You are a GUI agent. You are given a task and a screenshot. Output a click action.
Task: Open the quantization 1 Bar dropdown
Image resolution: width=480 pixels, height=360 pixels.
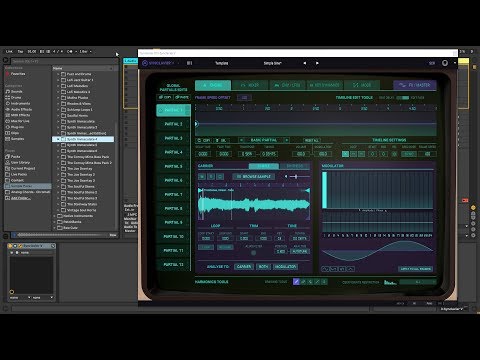[x=85, y=51]
